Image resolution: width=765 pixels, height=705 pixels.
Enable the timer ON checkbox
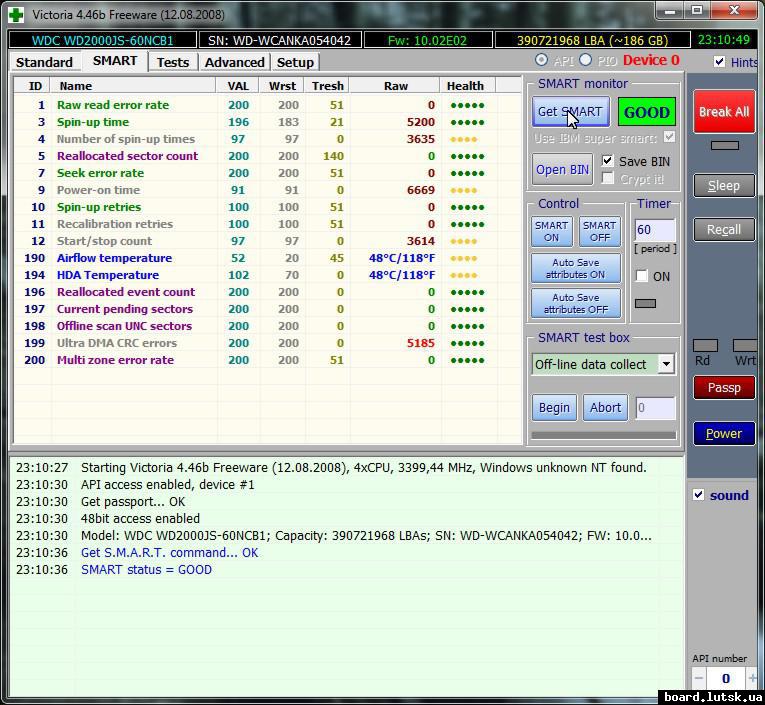pos(642,276)
